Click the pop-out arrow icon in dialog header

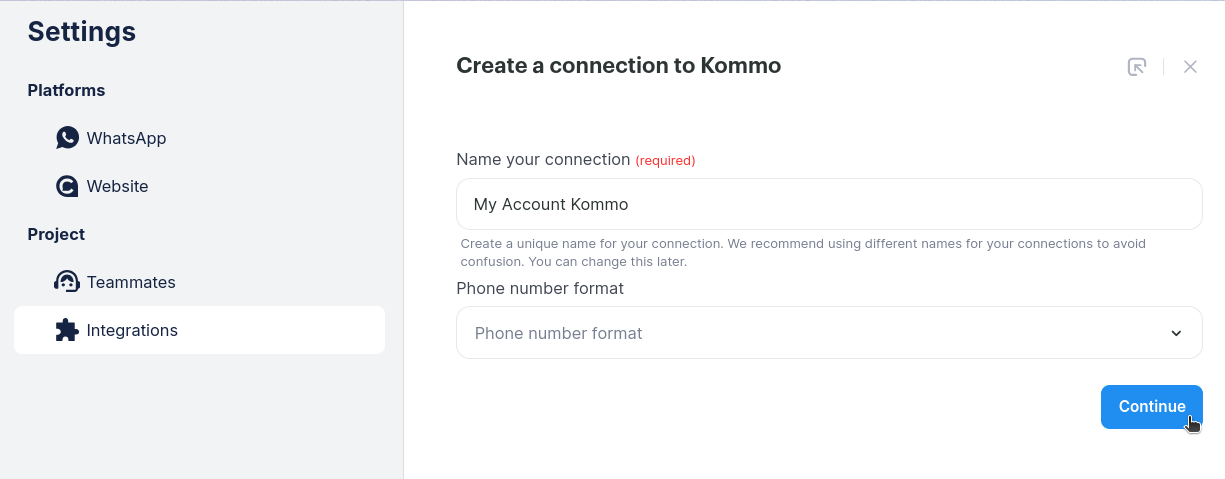pos(1137,67)
